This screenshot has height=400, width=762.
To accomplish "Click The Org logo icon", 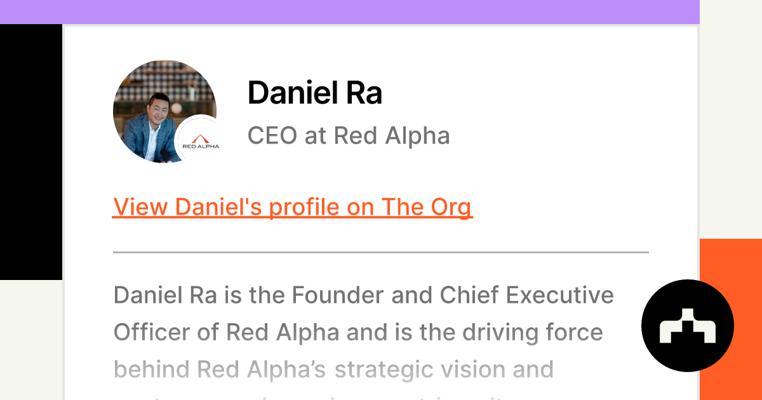I will pyautogui.click(x=687, y=326).
